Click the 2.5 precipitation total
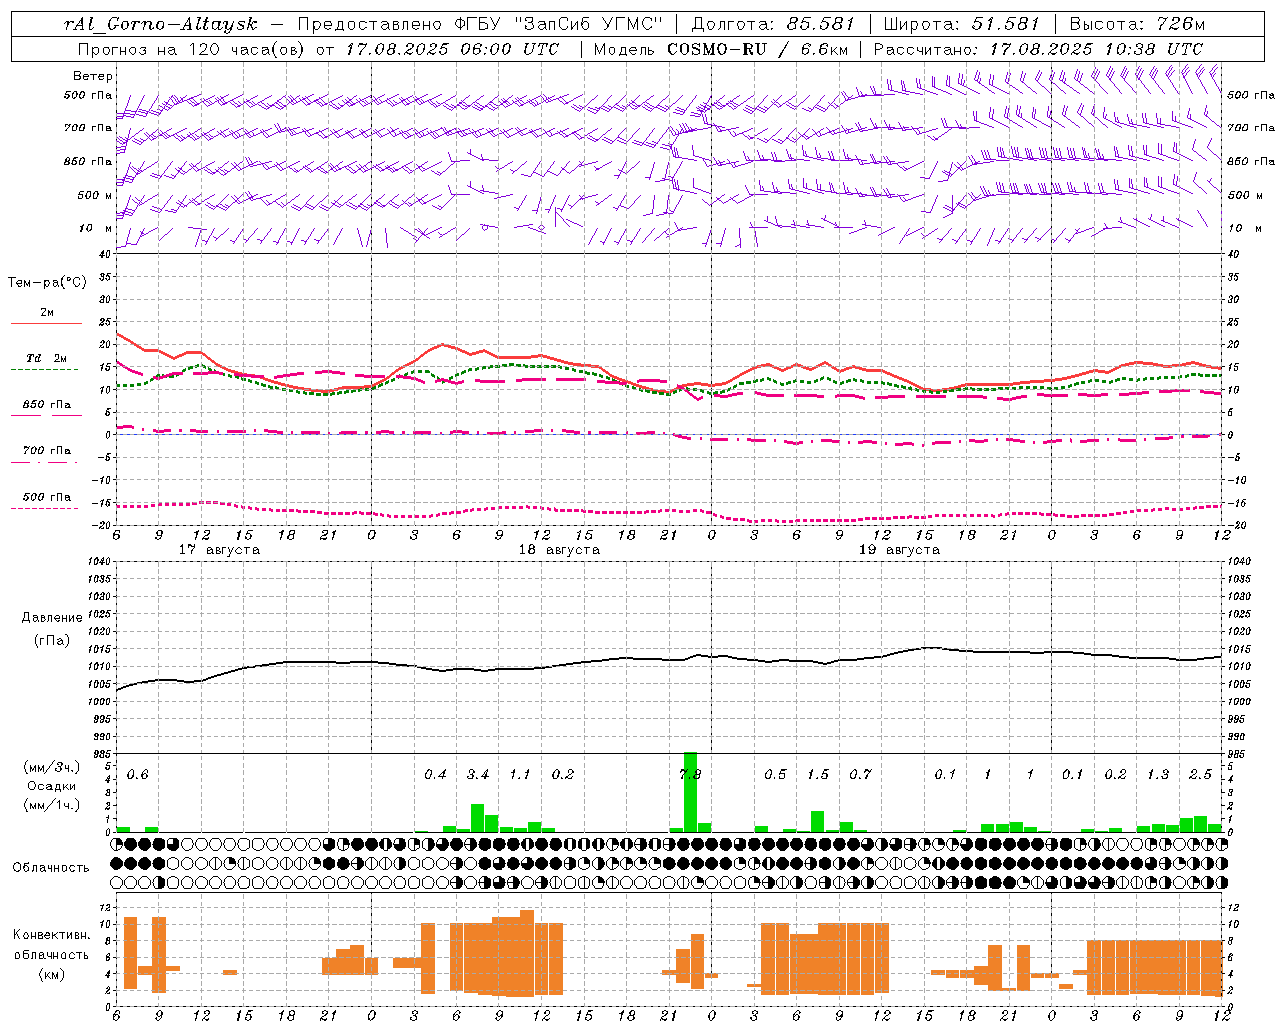This screenshot has width=1280, height=1024. click(1201, 774)
